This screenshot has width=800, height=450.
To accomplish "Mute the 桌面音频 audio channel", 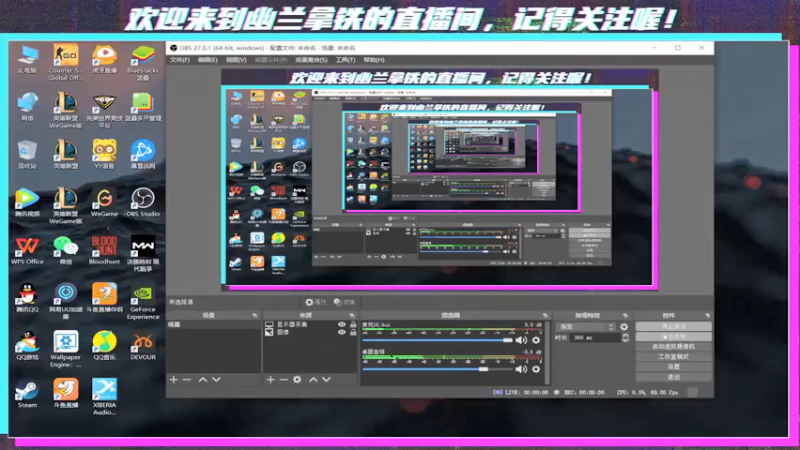I will click(521, 369).
